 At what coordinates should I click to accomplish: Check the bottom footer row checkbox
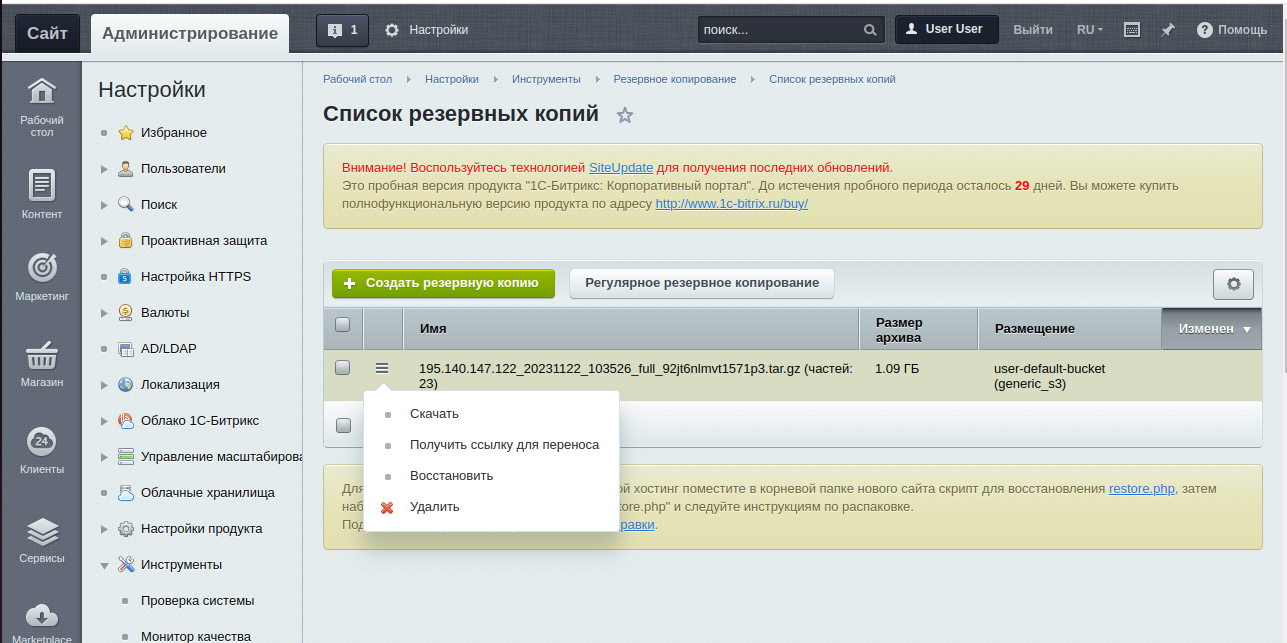(x=343, y=425)
